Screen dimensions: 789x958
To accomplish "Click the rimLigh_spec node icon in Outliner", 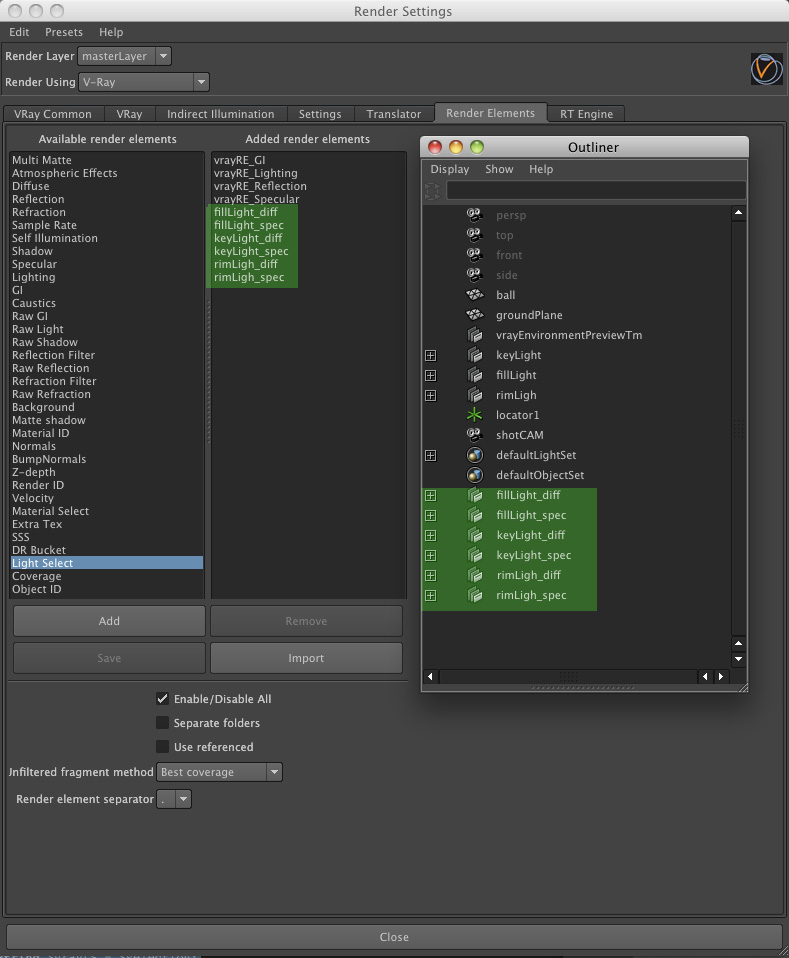I will coord(475,595).
